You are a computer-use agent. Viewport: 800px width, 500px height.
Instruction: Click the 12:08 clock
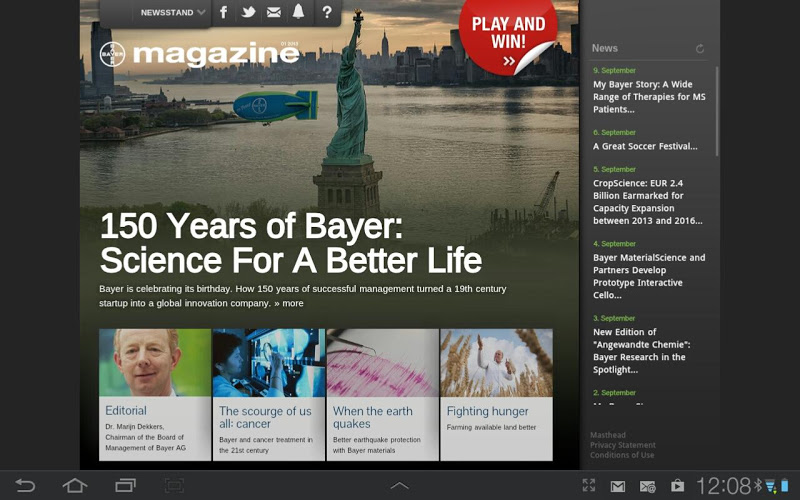(x=723, y=486)
